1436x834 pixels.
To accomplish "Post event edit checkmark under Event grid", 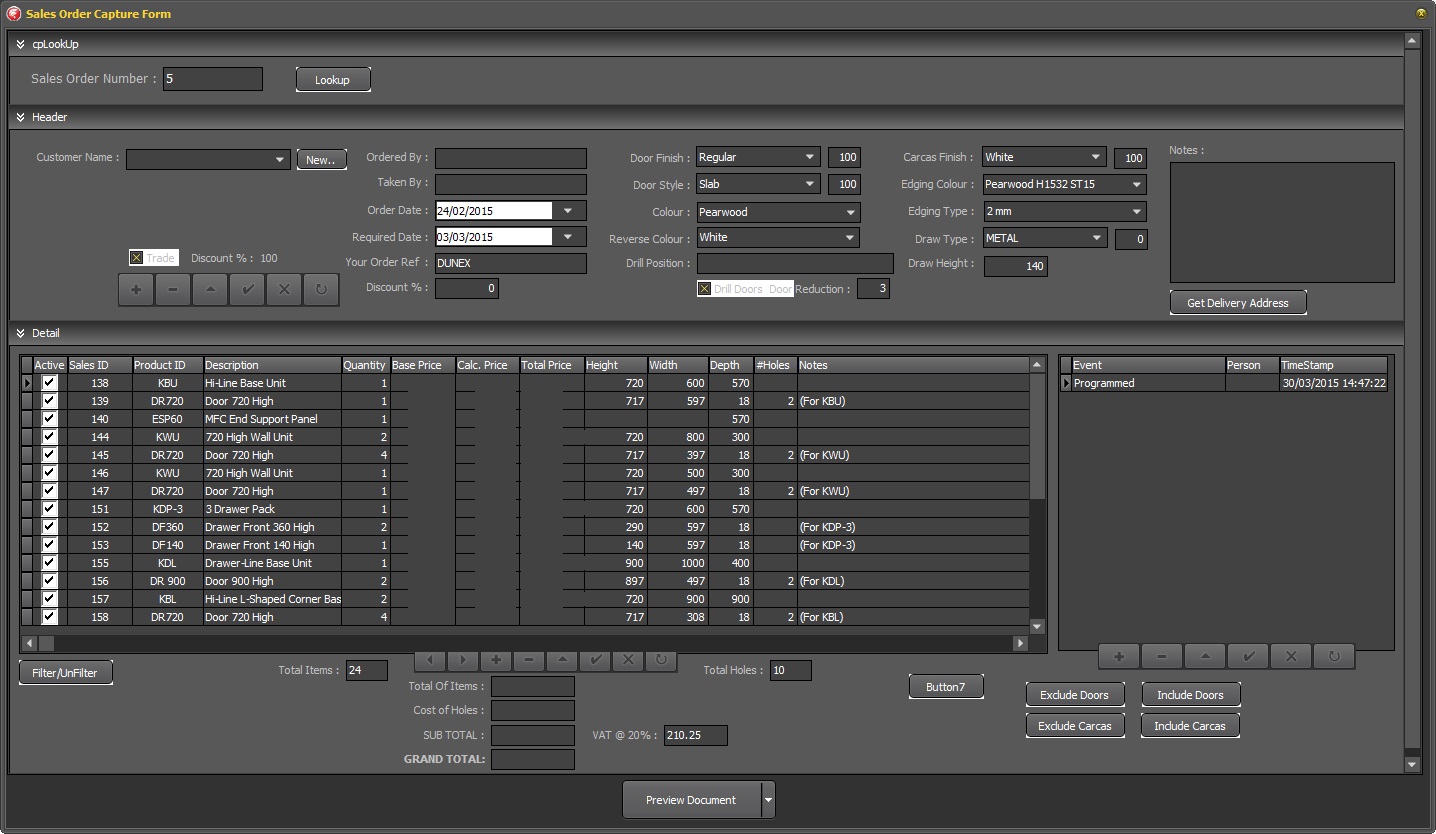I will click(1248, 657).
